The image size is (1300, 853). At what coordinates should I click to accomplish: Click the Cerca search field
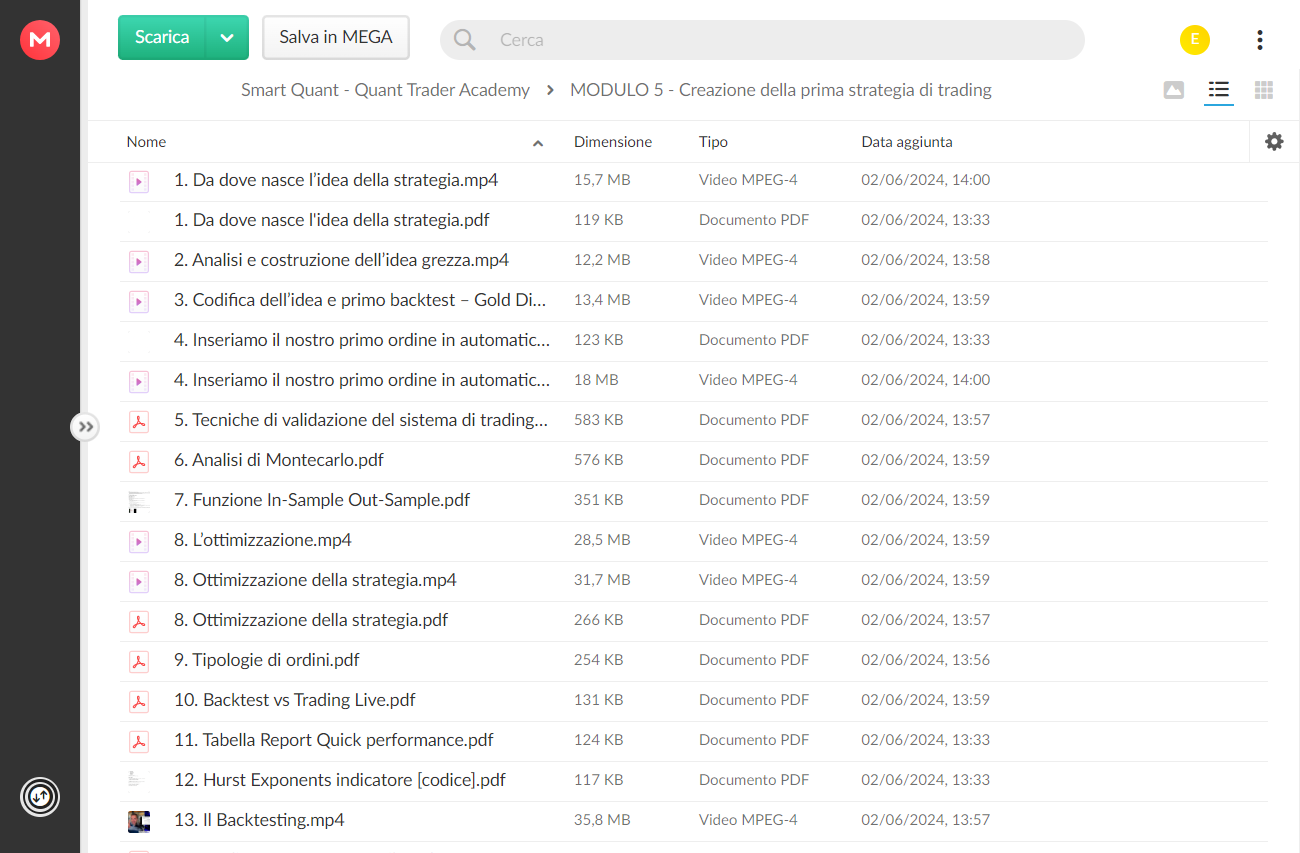(x=762, y=40)
